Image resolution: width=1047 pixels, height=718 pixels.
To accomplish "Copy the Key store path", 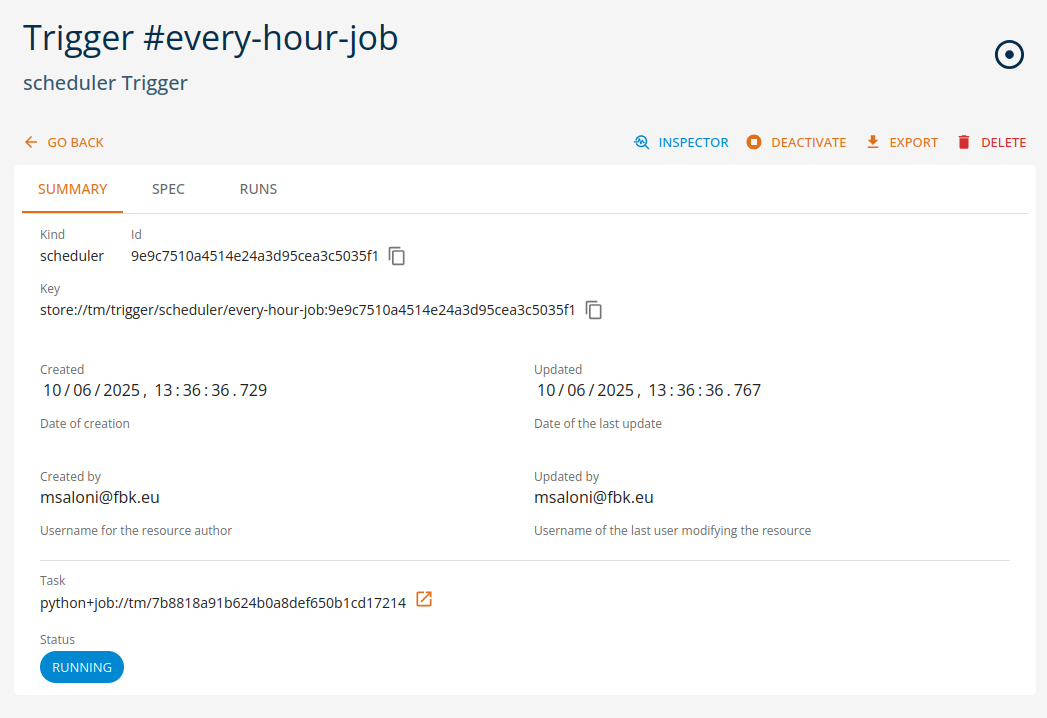I will (594, 310).
